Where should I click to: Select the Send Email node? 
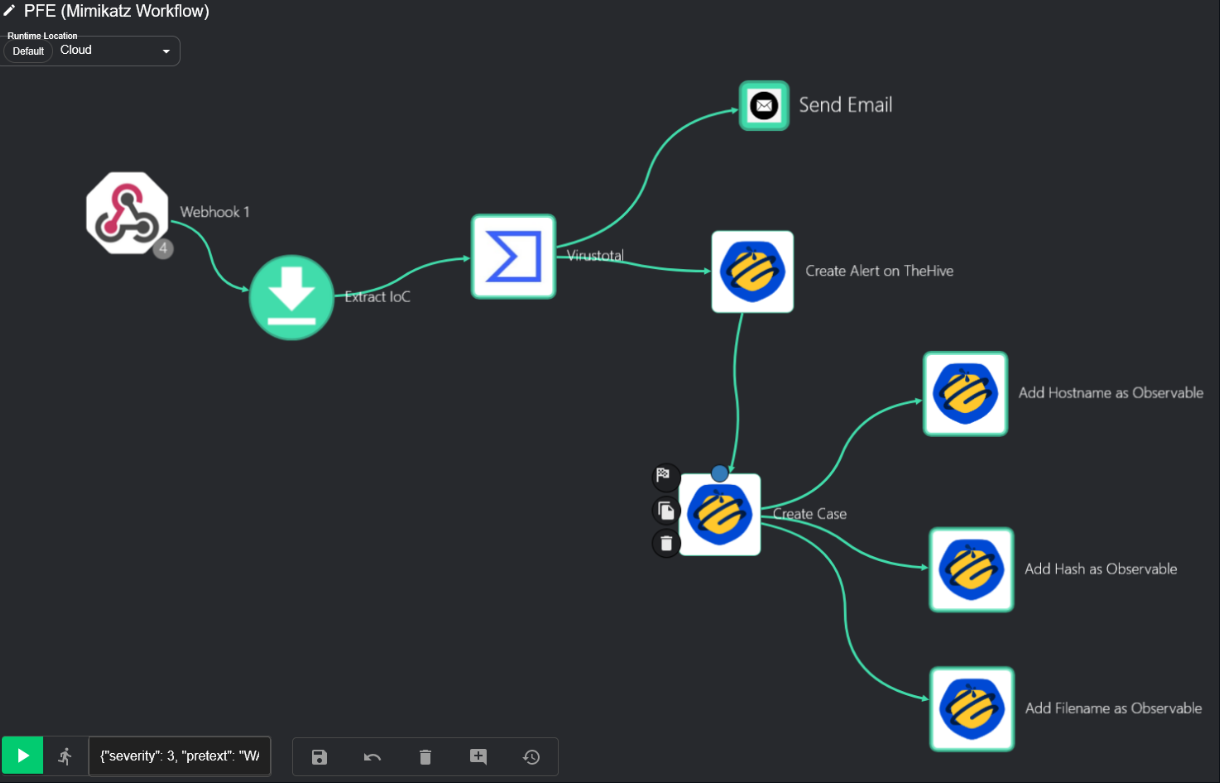pos(764,105)
